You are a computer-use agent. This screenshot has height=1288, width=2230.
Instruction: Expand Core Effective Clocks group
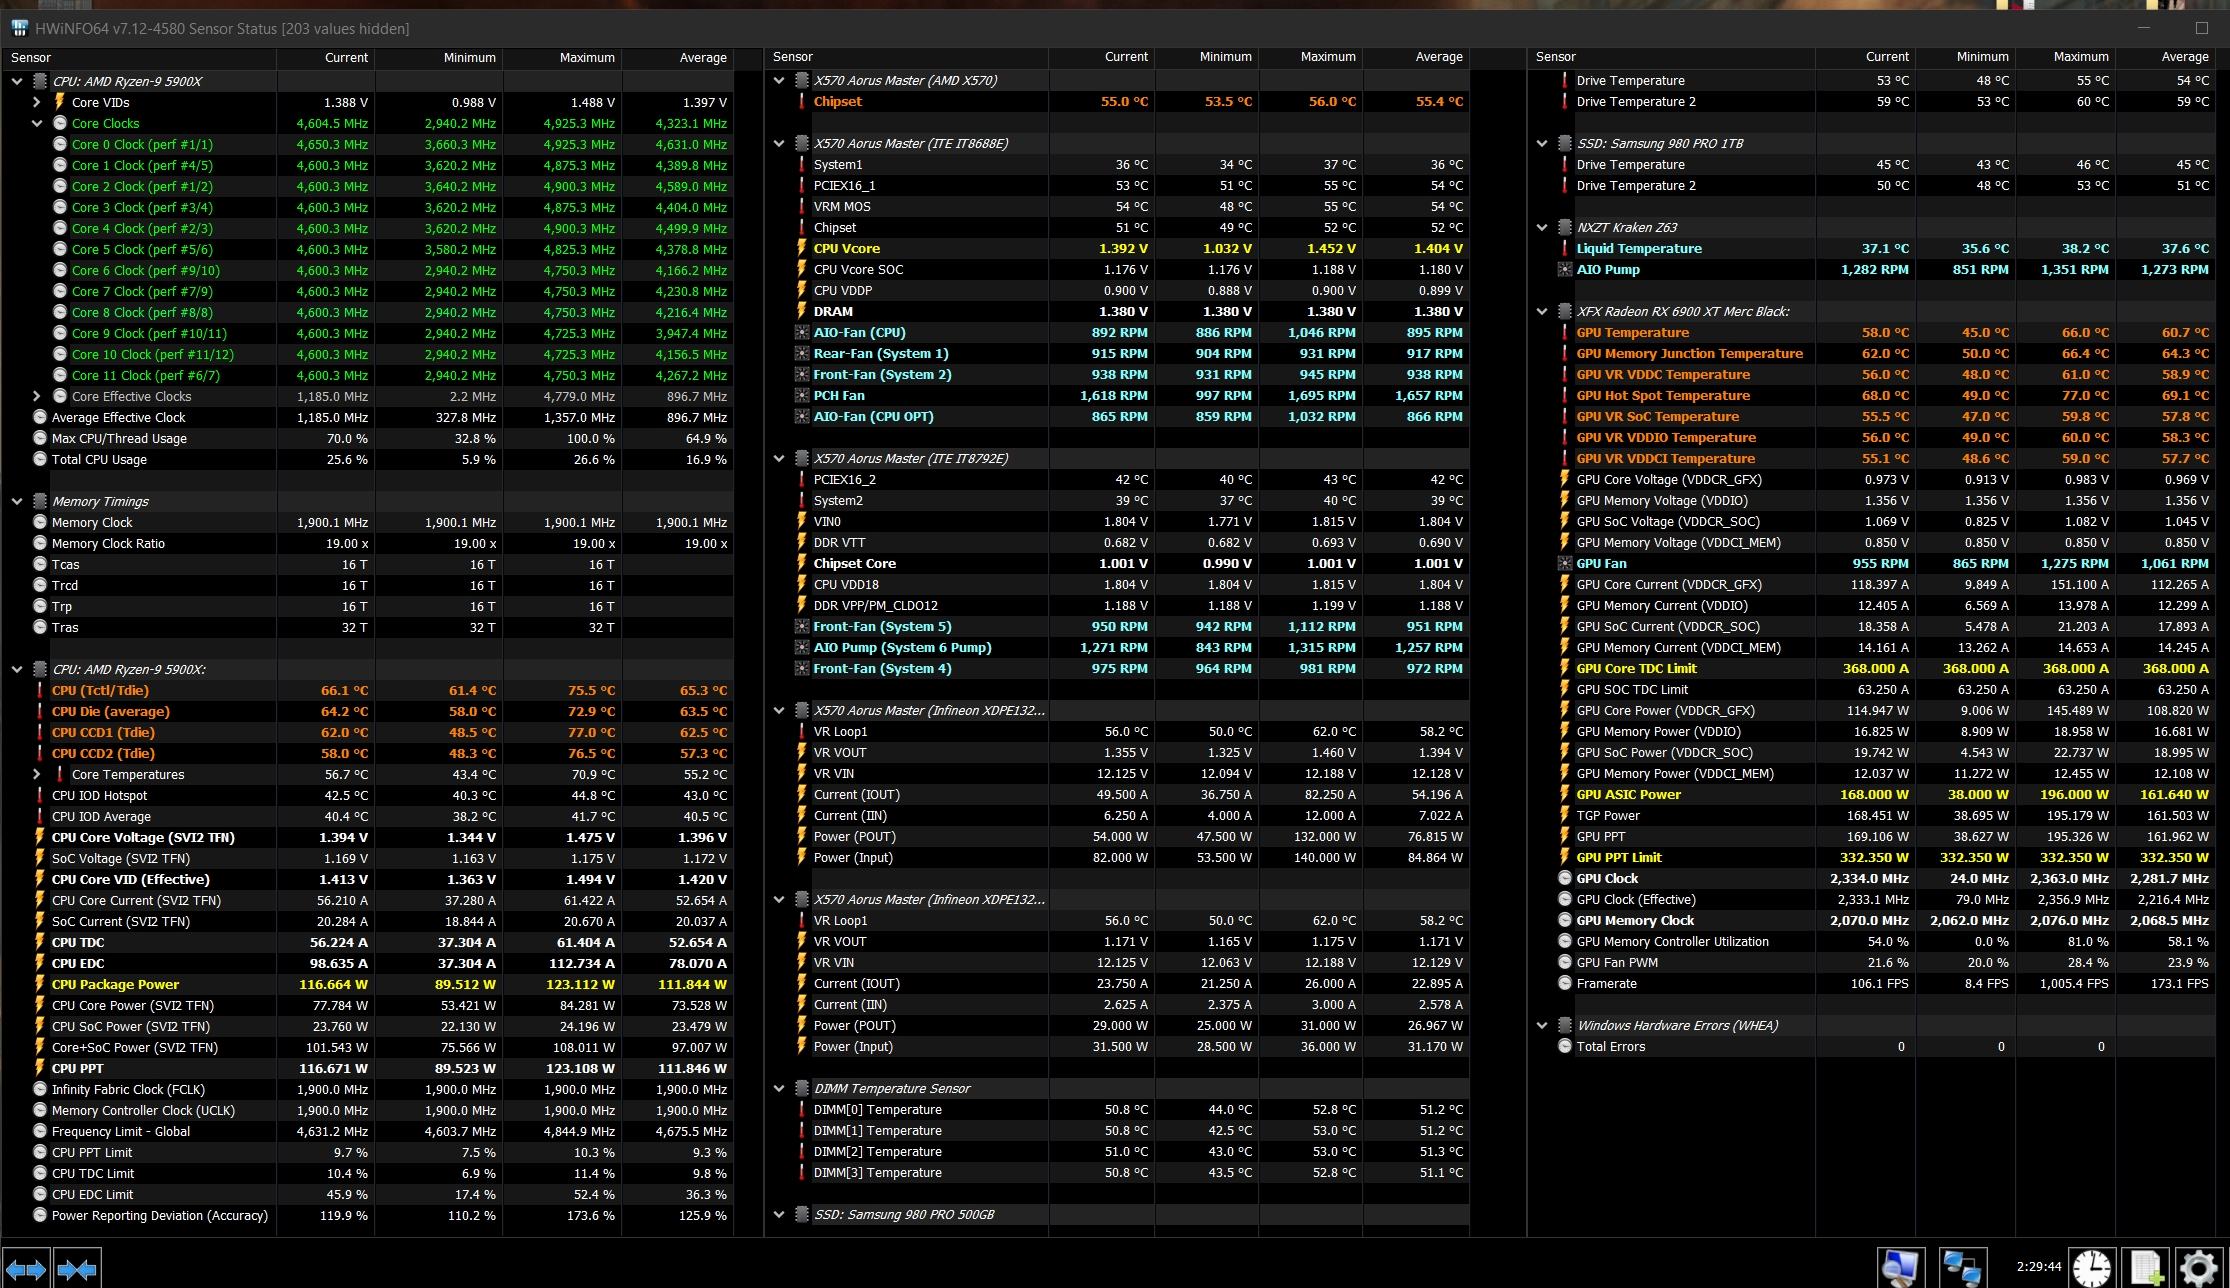[37, 396]
